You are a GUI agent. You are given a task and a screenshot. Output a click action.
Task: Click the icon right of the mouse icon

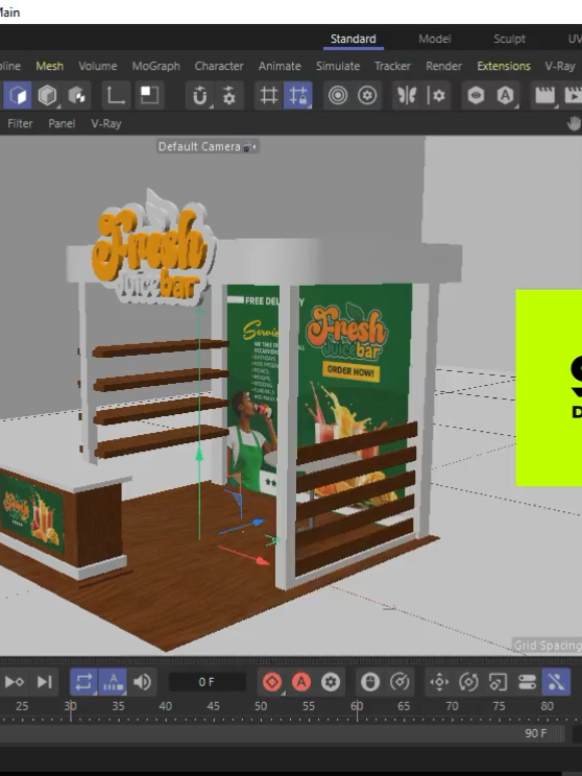tap(399, 681)
